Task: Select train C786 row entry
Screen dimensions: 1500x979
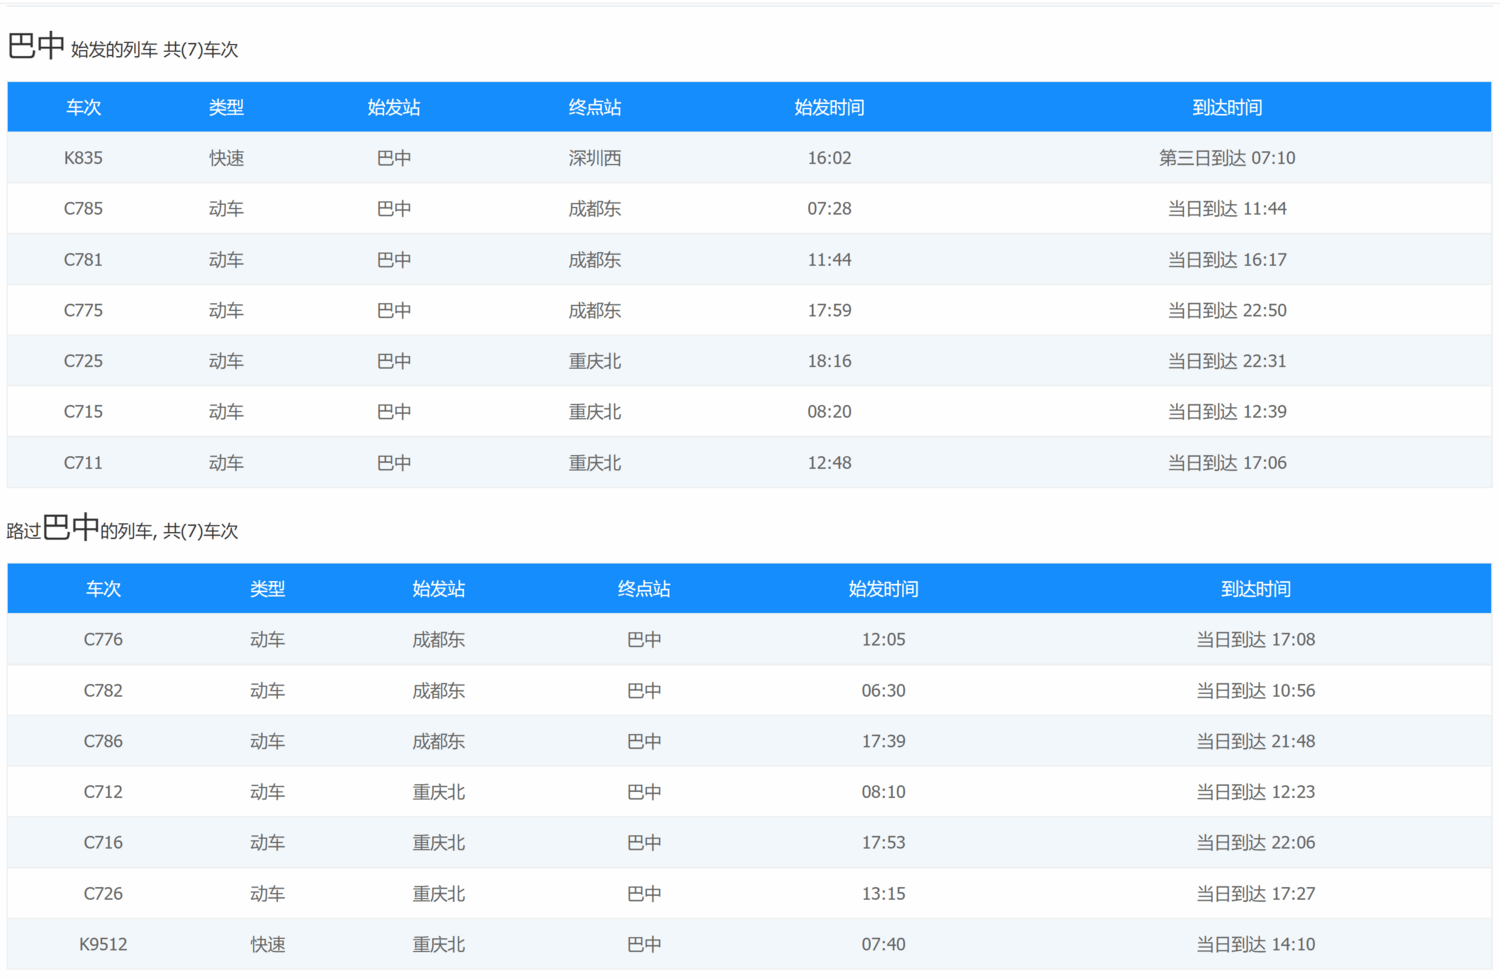Action: coord(103,742)
